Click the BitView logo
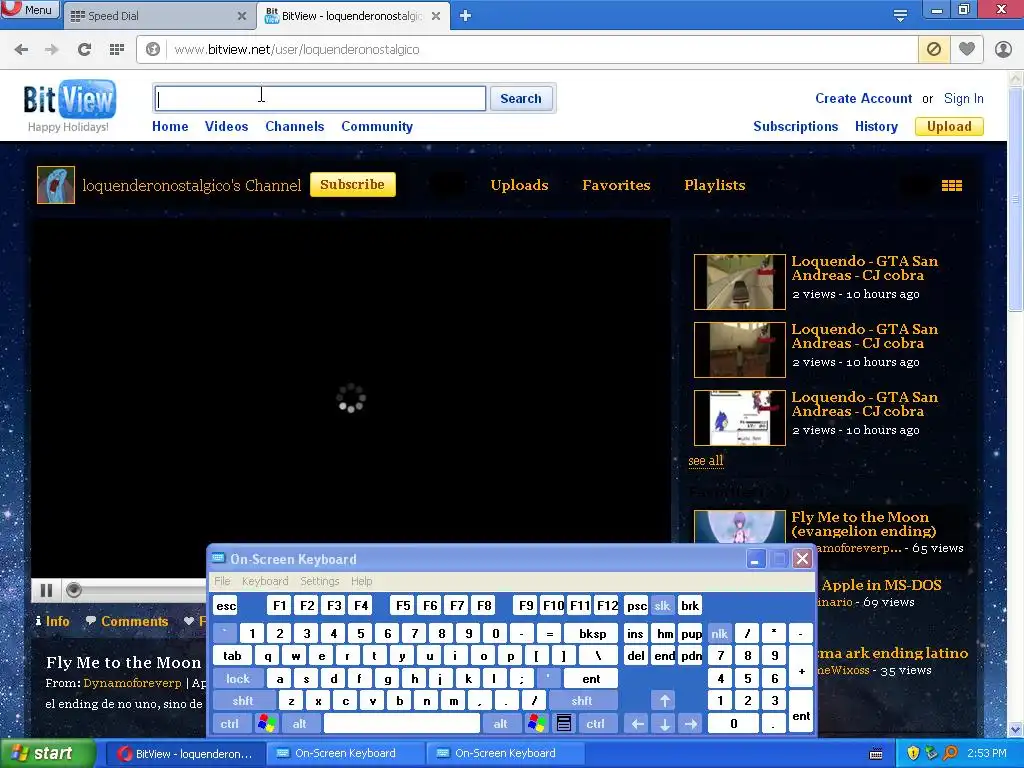The height and width of the screenshot is (768, 1024). [x=69, y=99]
